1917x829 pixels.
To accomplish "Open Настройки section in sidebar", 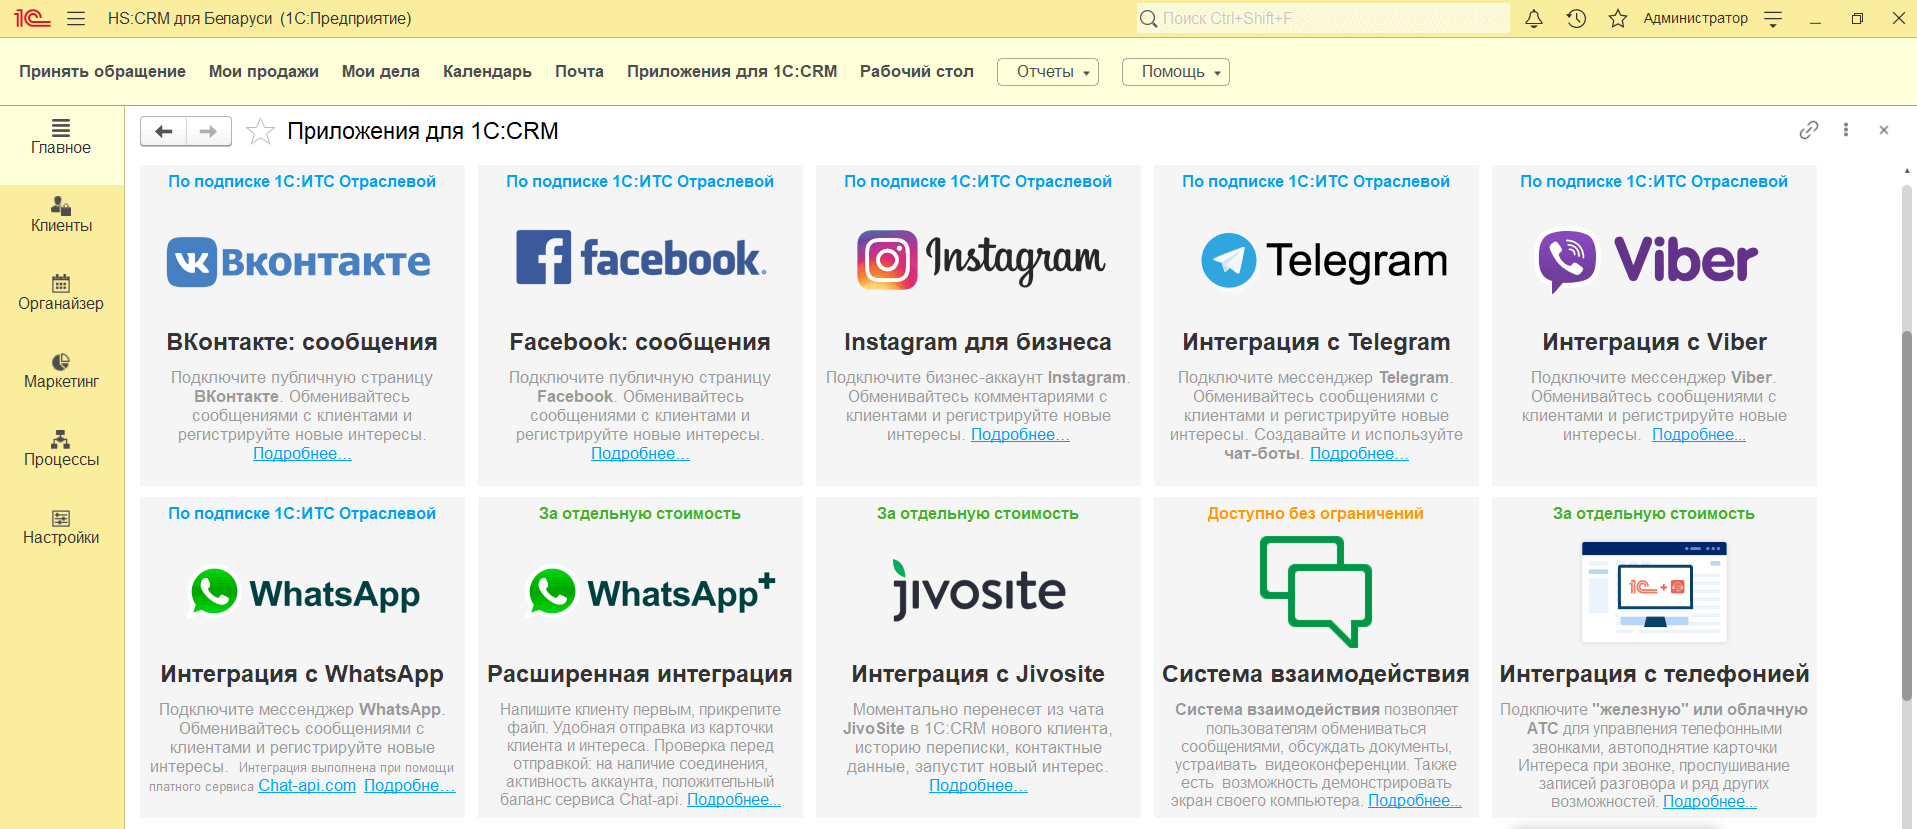I will [x=61, y=527].
